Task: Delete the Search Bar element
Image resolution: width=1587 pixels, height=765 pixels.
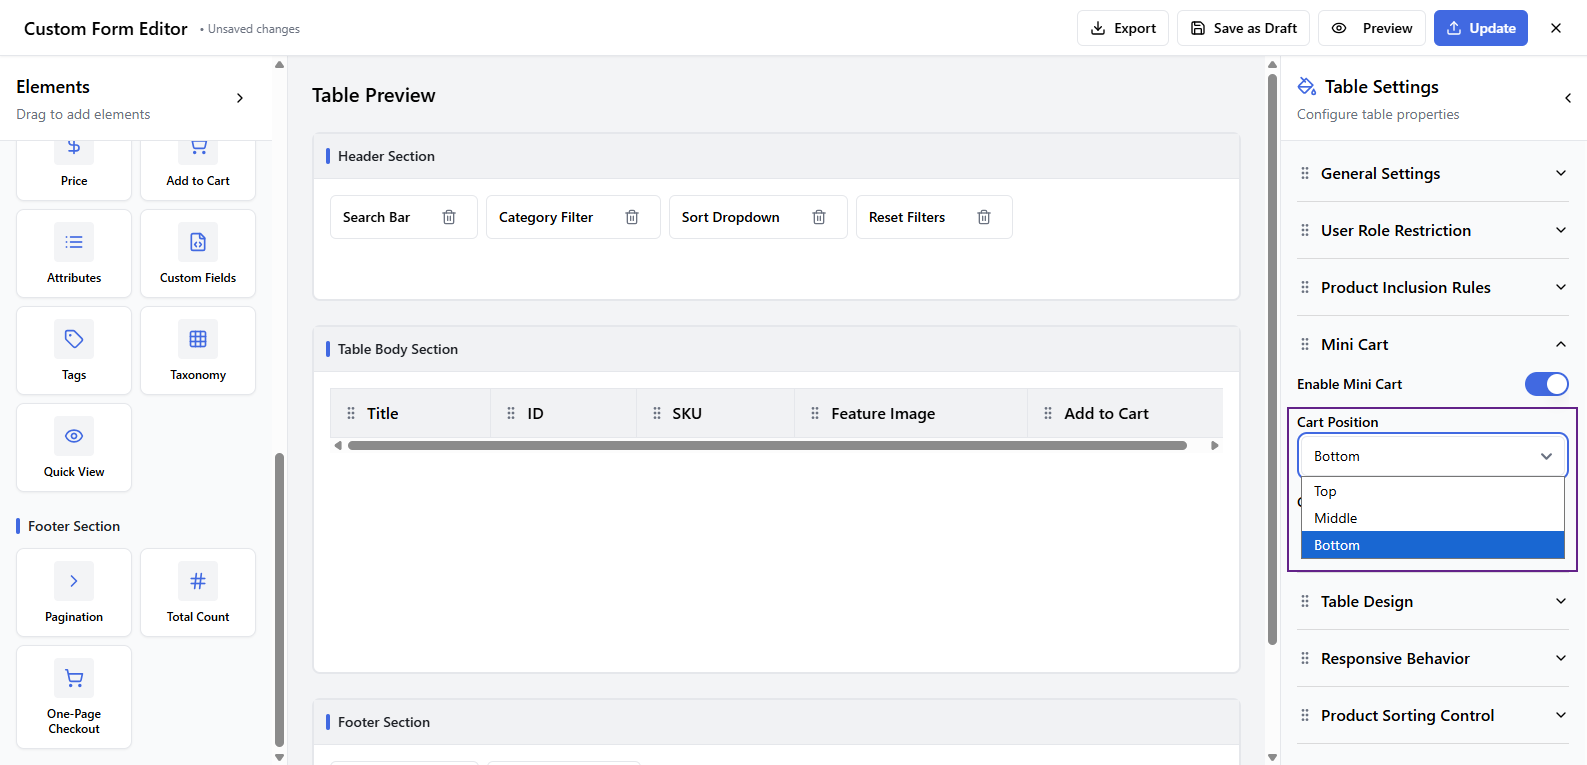Action: pyautogui.click(x=449, y=217)
